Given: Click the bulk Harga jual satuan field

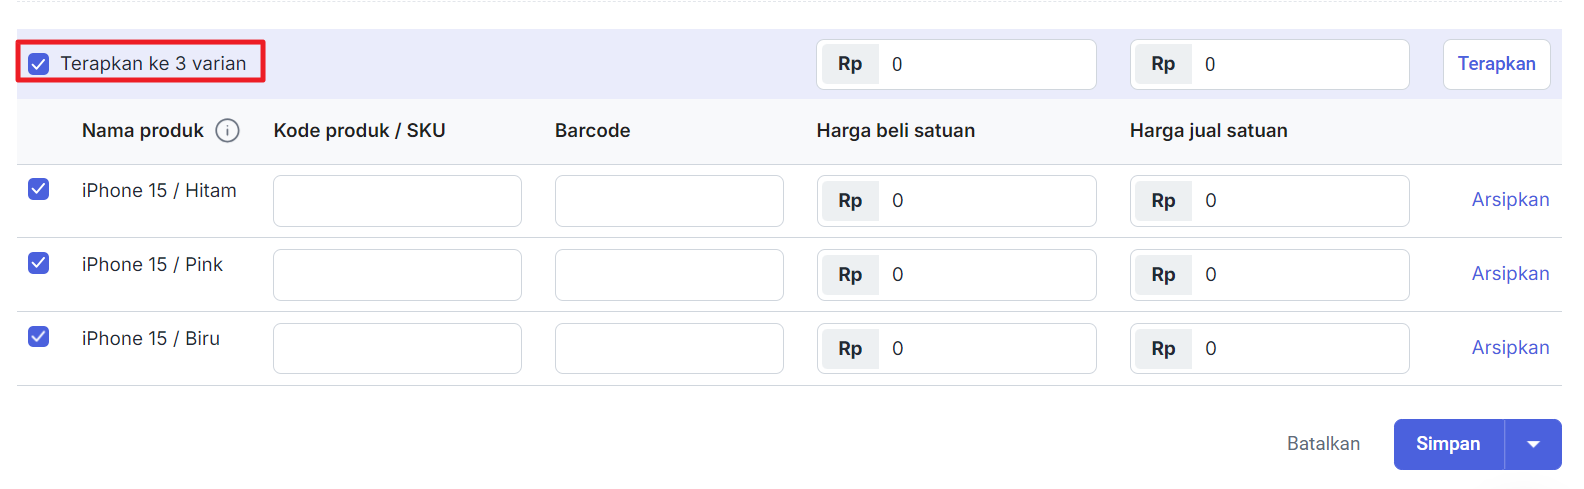Looking at the screenshot, I should [1298, 65].
